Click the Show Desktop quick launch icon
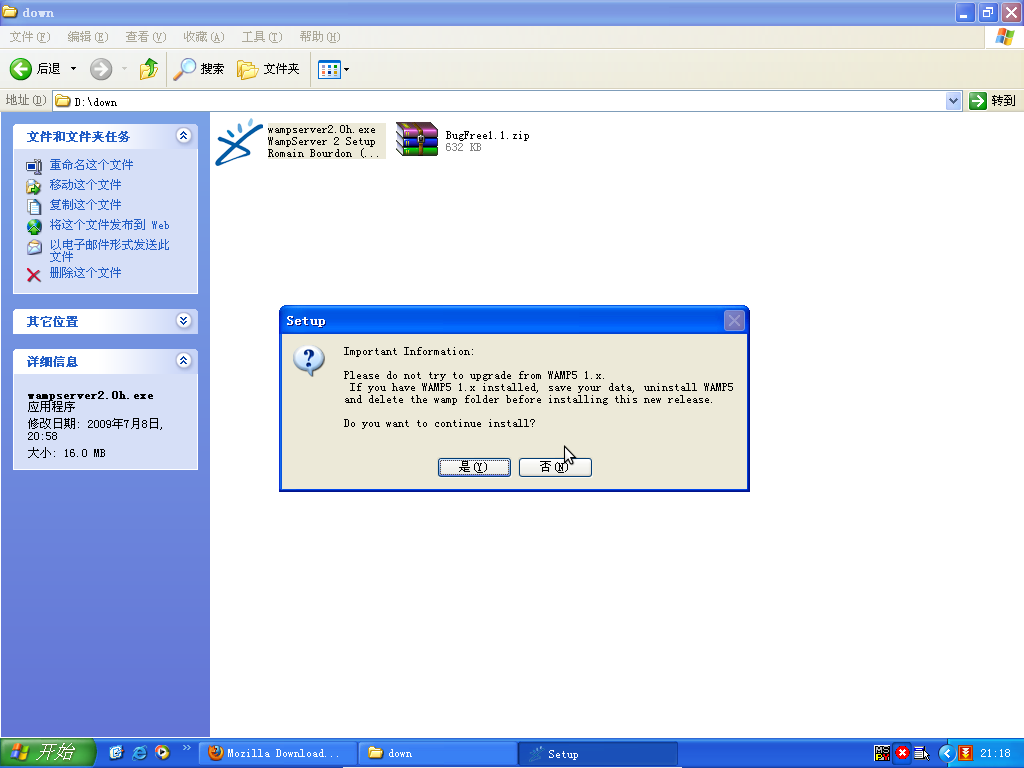The height and width of the screenshot is (768, 1024). coord(116,753)
